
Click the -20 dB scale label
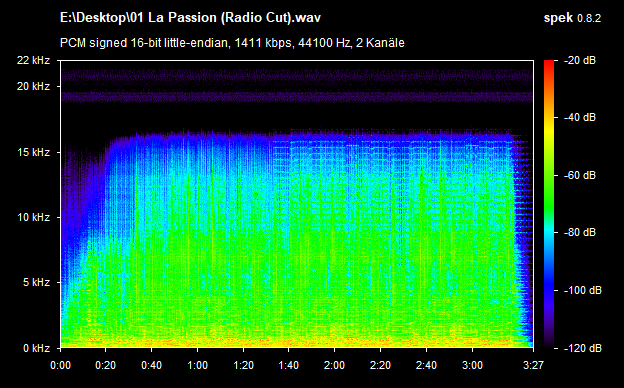579,60
